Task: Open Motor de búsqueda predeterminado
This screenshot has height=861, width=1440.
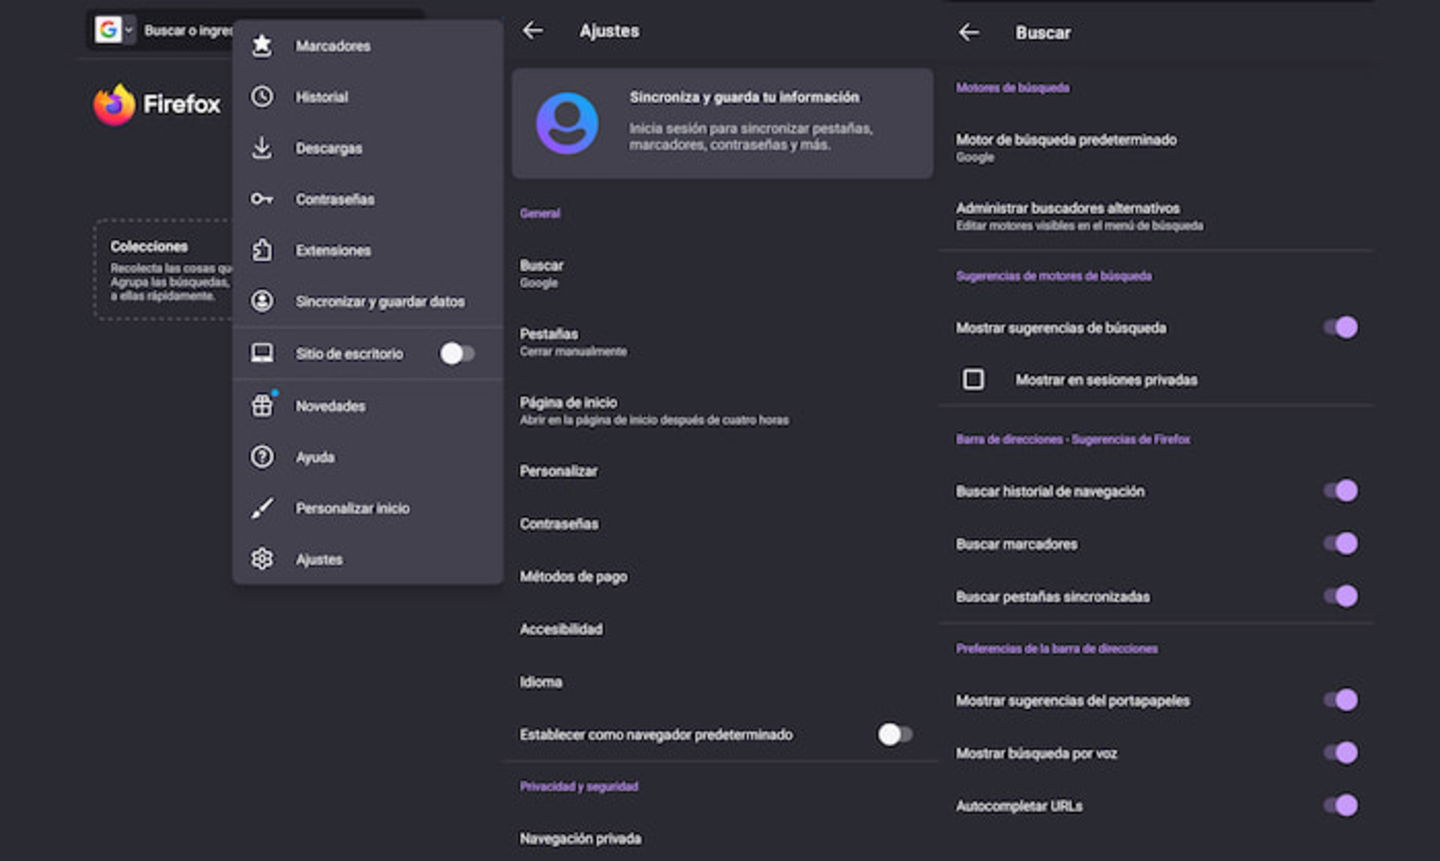Action: coord(1155,147)
